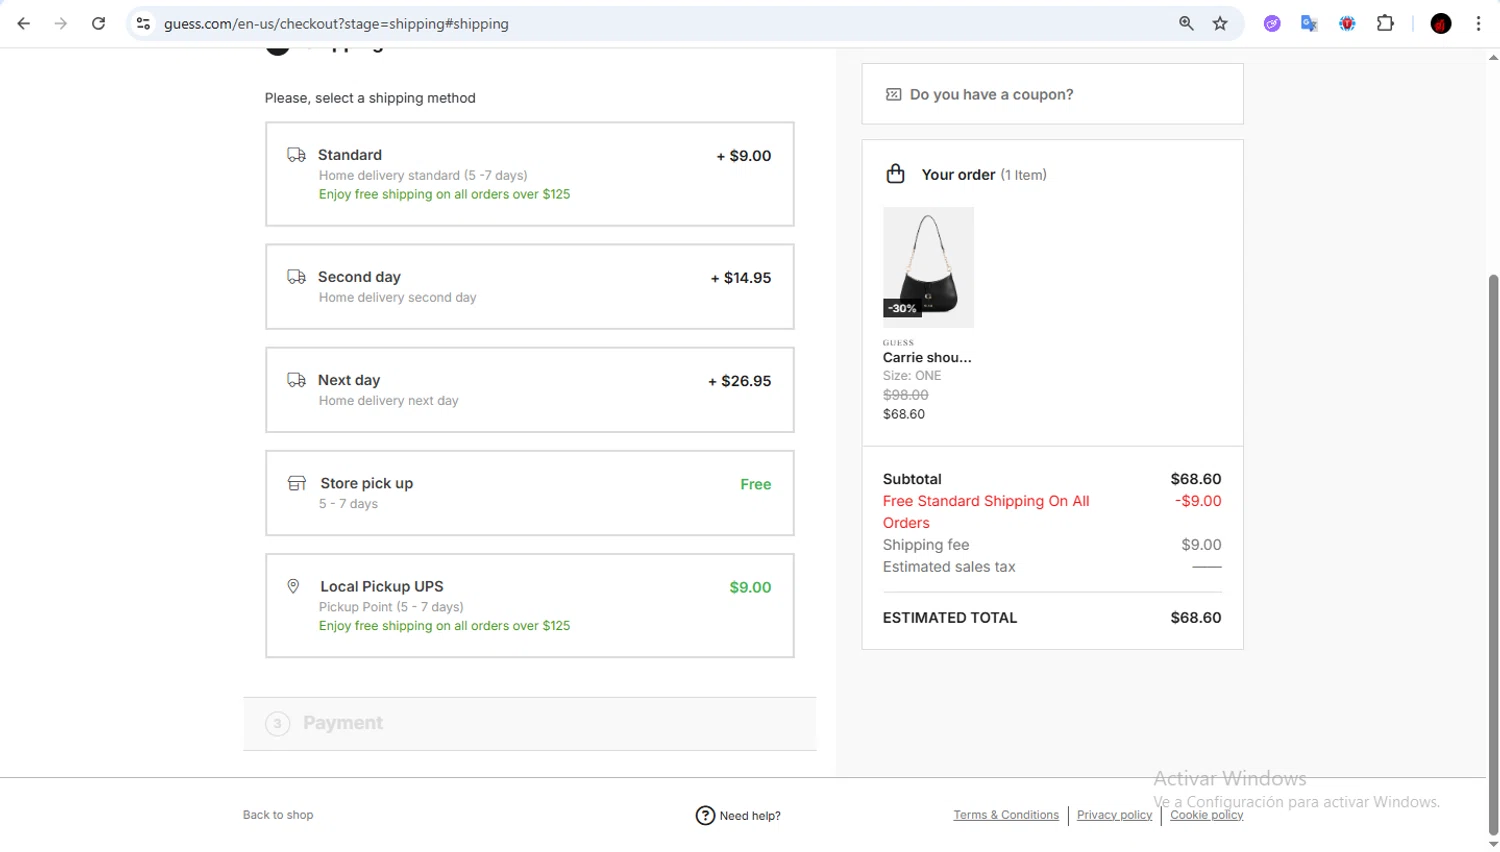
Task: Click the Need help question icon
Action: pyautogui.click(x=705, y=815)
